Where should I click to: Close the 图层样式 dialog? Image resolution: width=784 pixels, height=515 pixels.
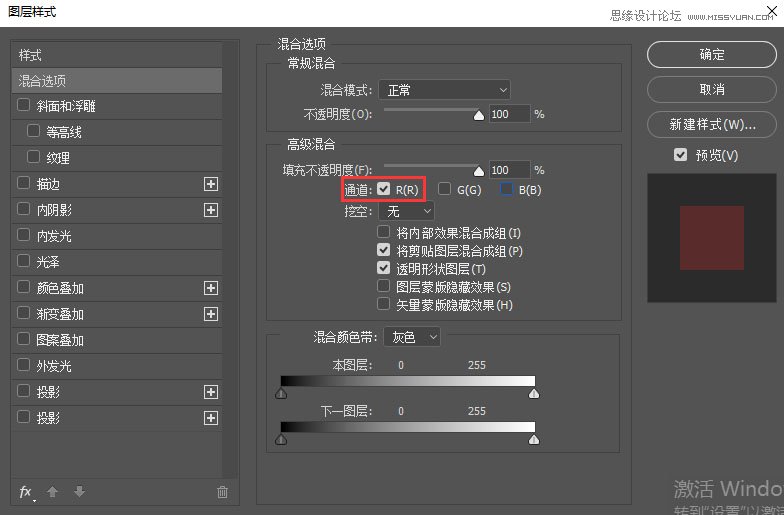(772, 9)
